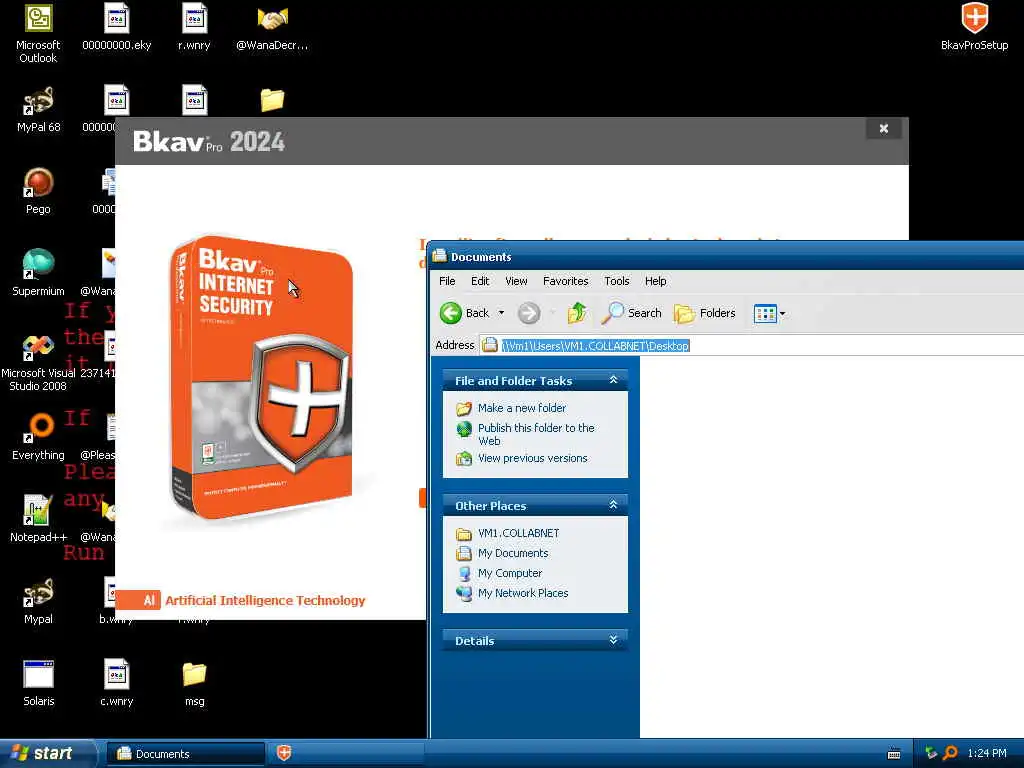This screenshot has width=1024, height=768.
Task: Click the Bkav Internet Security box image
Action: pyautogui.click(x=261, y=379)
